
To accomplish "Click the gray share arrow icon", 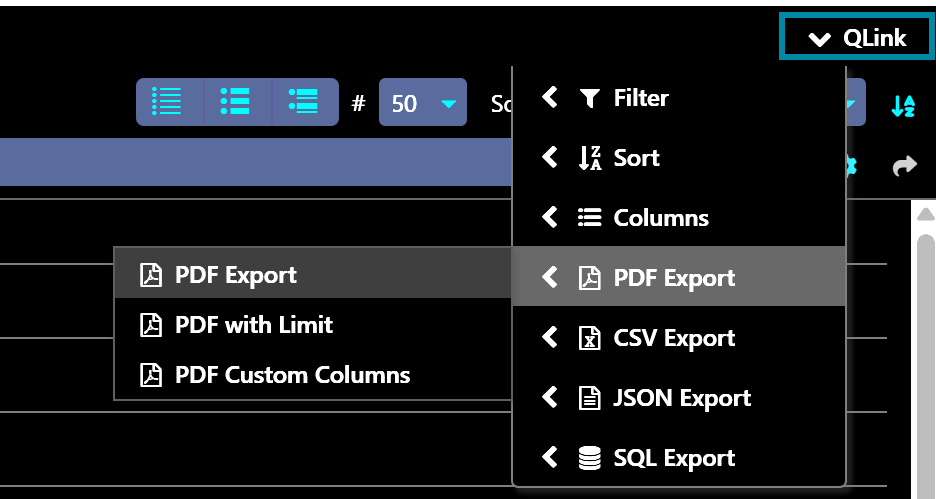I will point(904,166).
